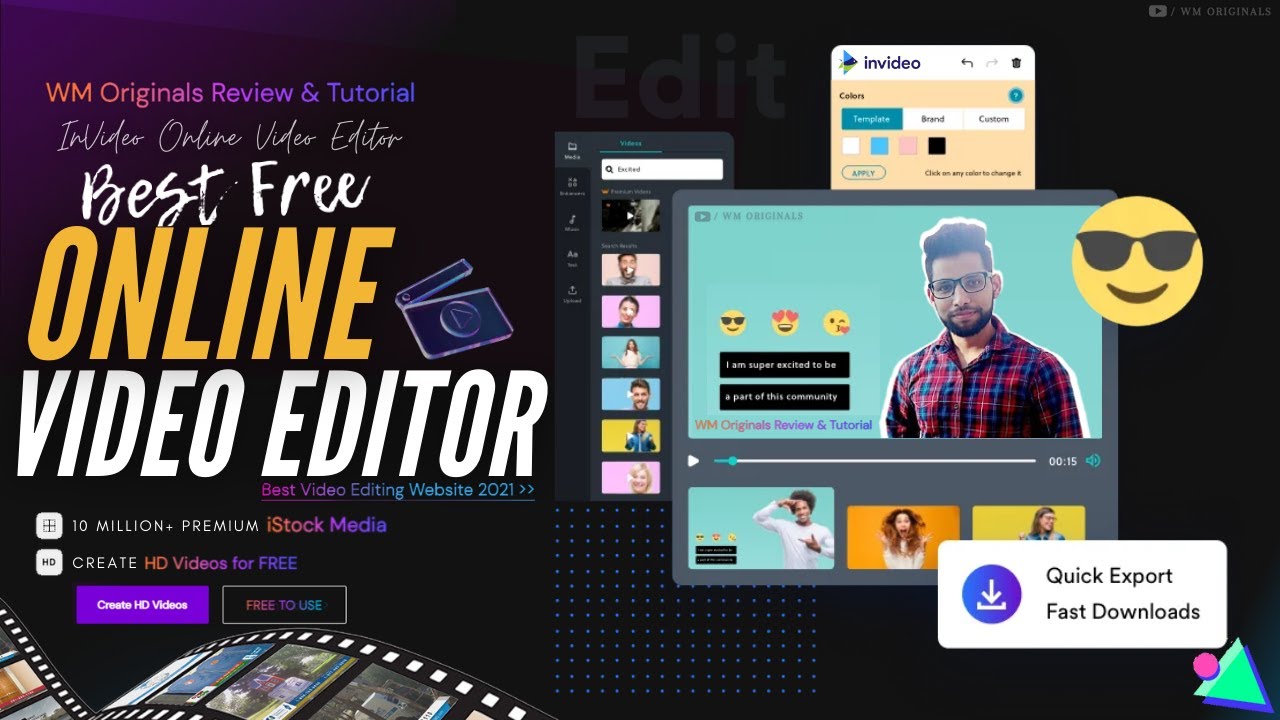The width and height of the screenshot is (1280, 720).
Task: Pick the white color swatch
Action: point(851,146)
